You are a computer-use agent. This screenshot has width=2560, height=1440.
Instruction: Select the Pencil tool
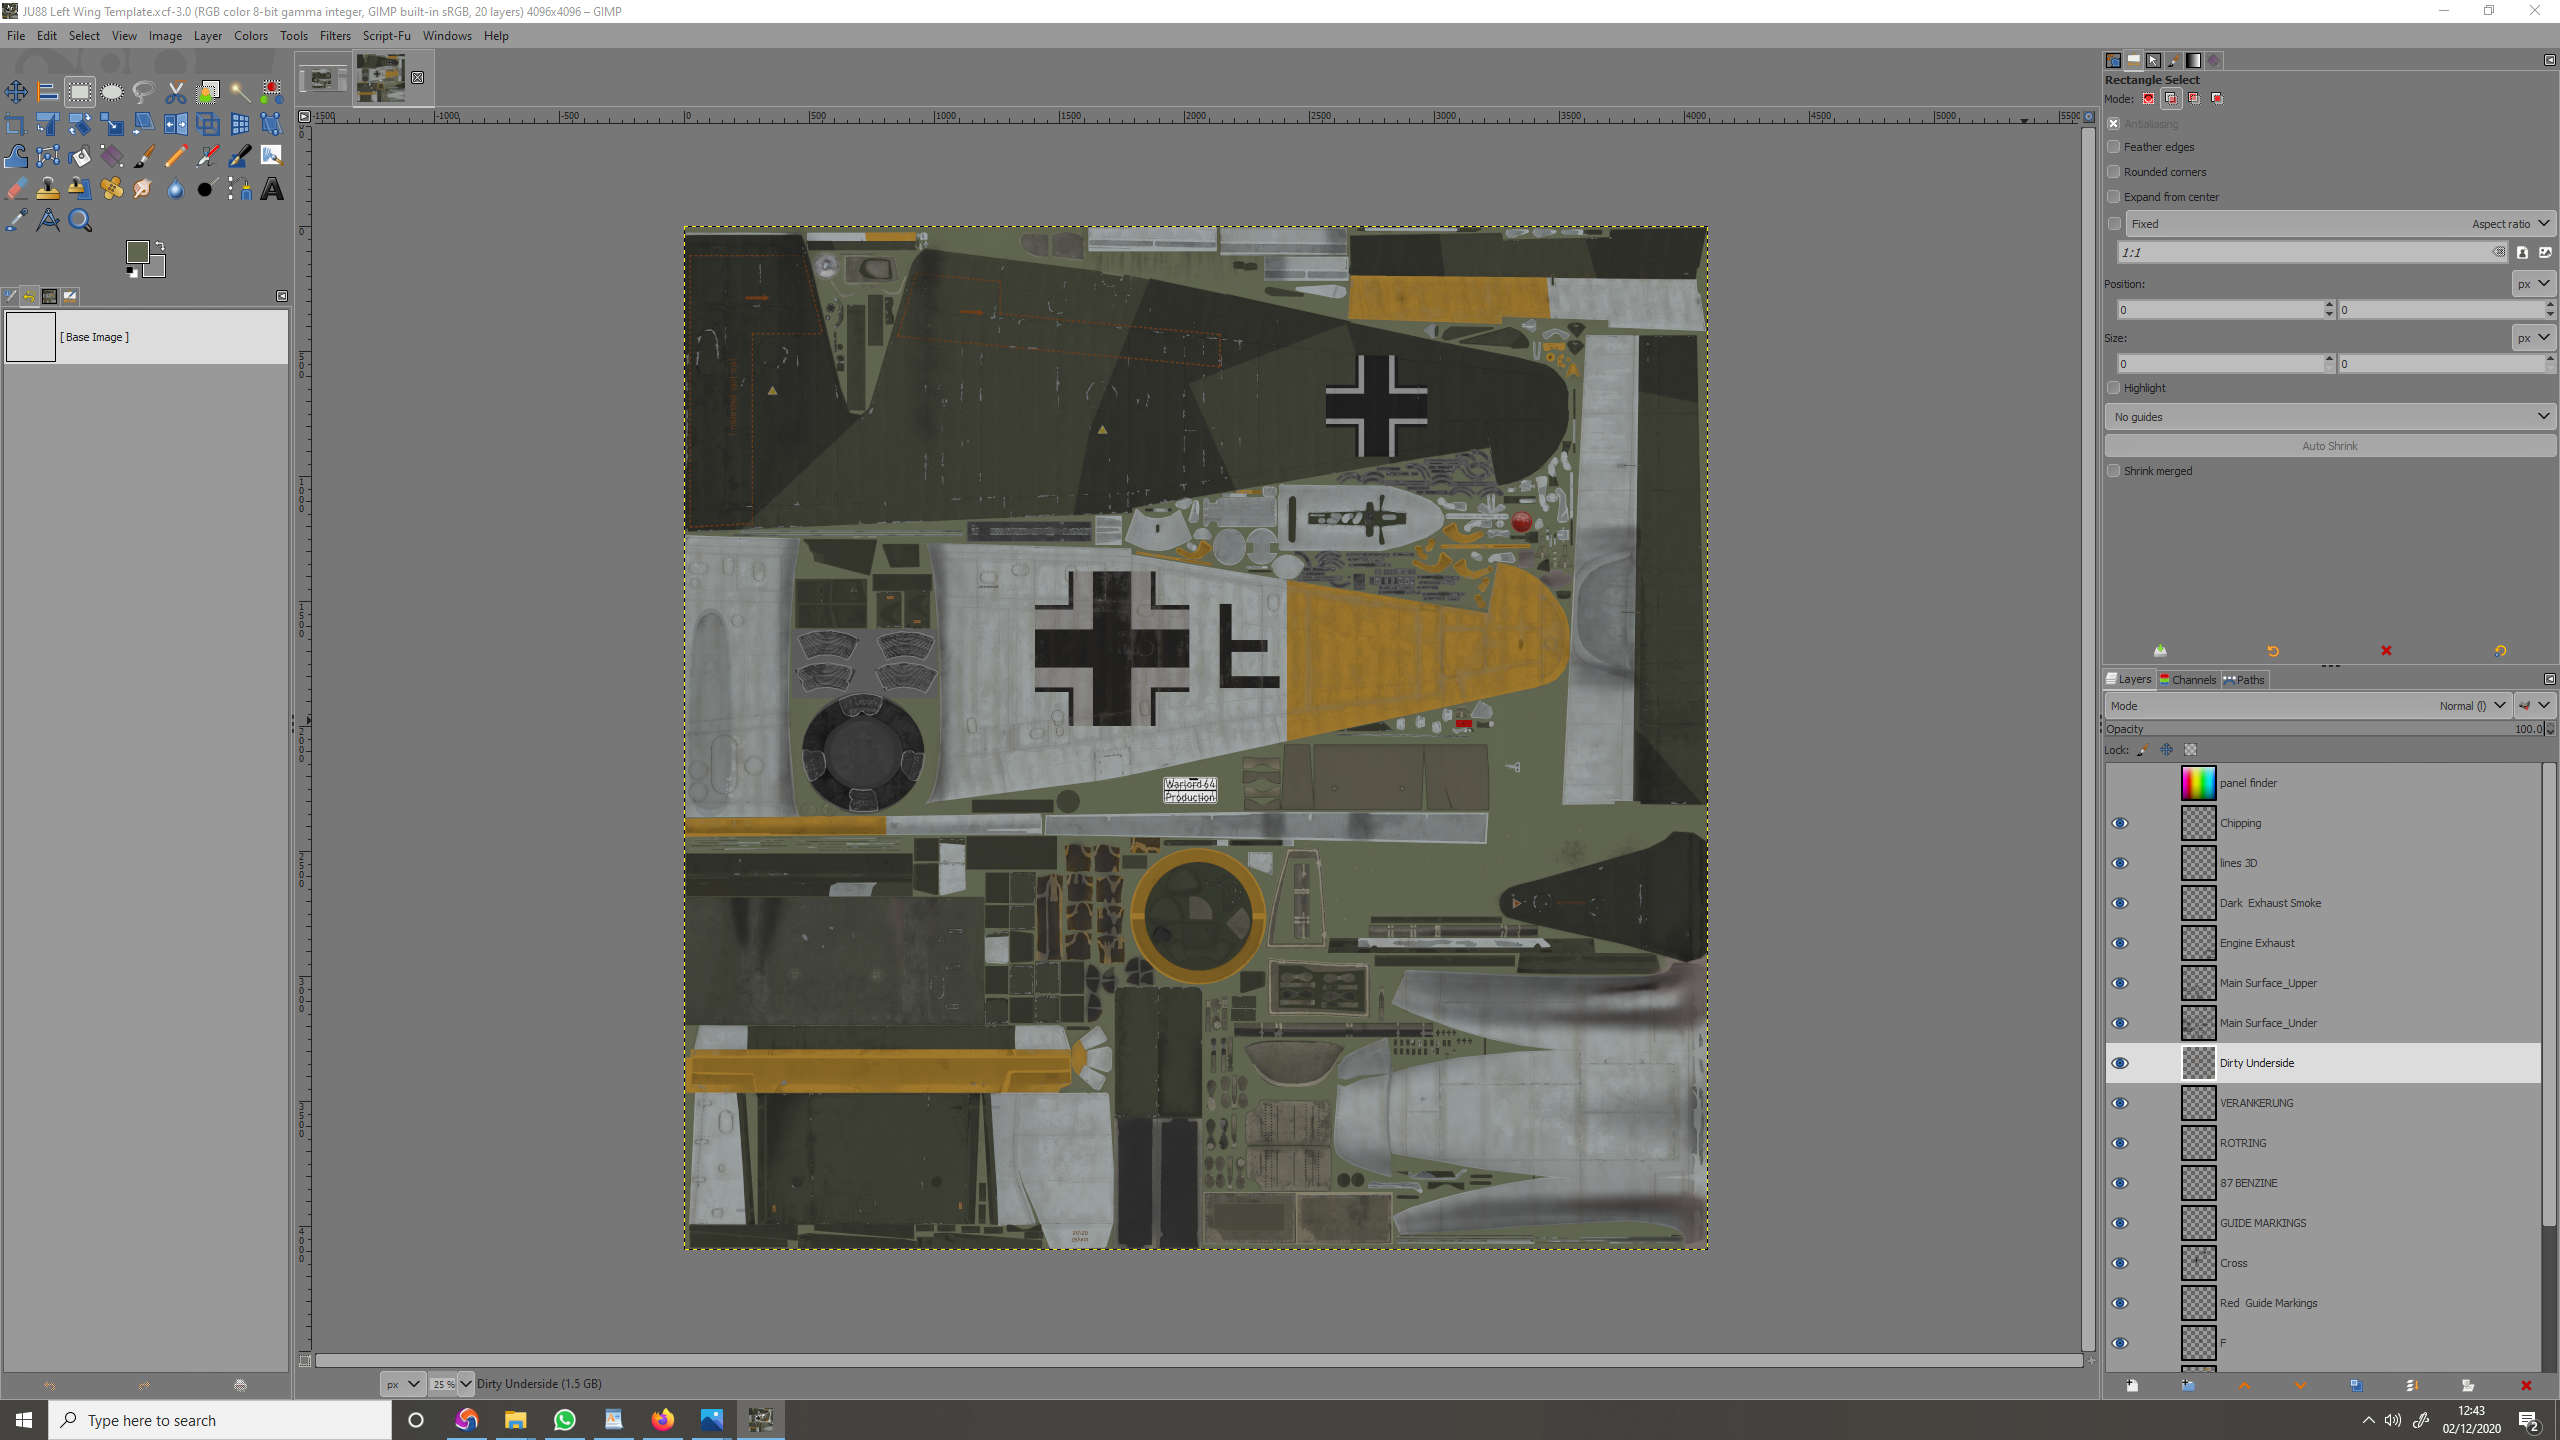(x=176, y=156)
